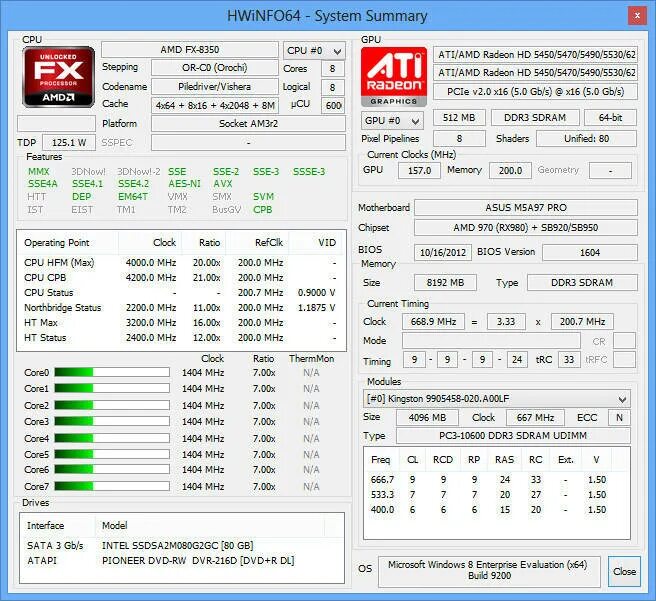This screenshot has width=656, height=601.
Task: Click the module ECC value N
Action: 619,418
